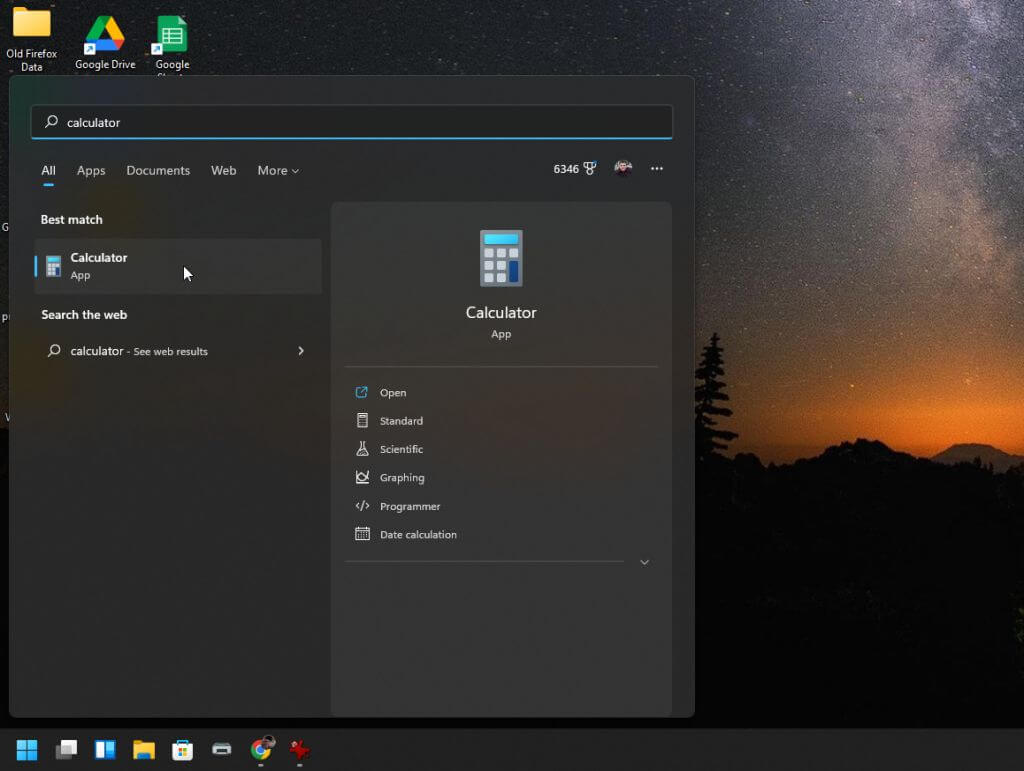Launch Calculator in Graphing mode

tap(402, 478)
